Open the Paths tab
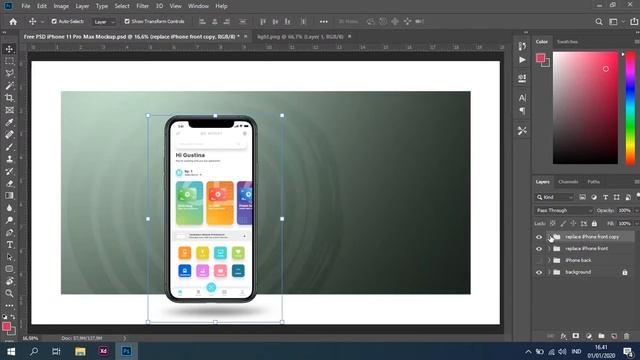Viewport: 640px width, 360px height. (593, 182)
